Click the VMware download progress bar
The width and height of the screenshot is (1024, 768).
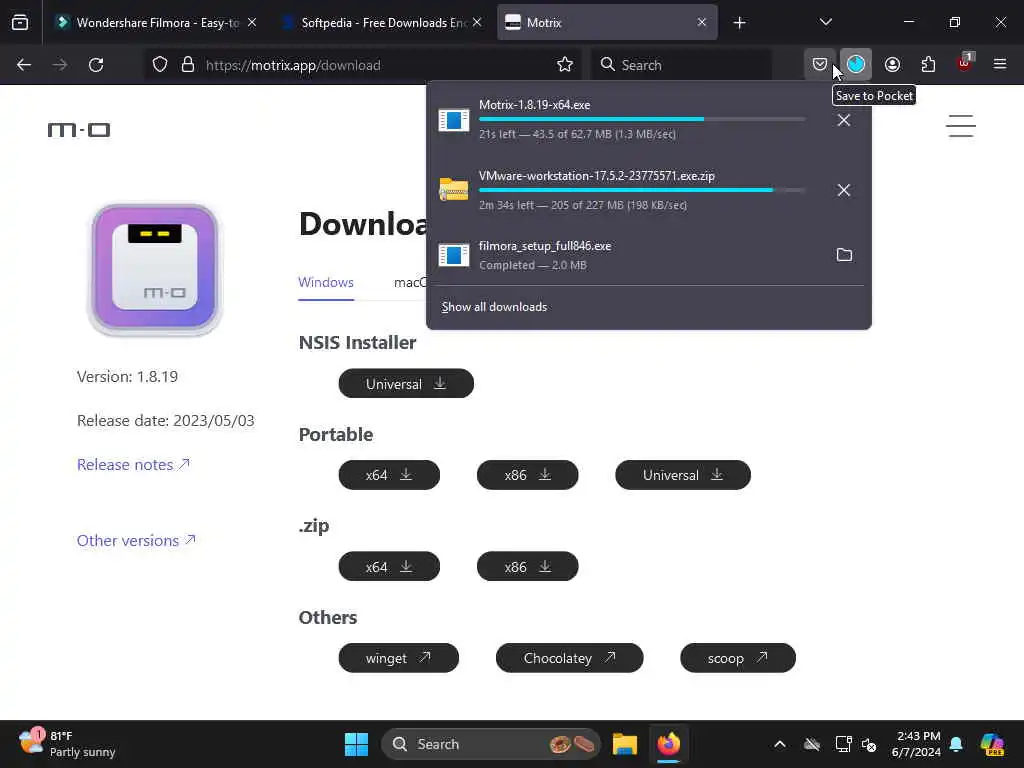pyautogui.click(x=642, y=190)
